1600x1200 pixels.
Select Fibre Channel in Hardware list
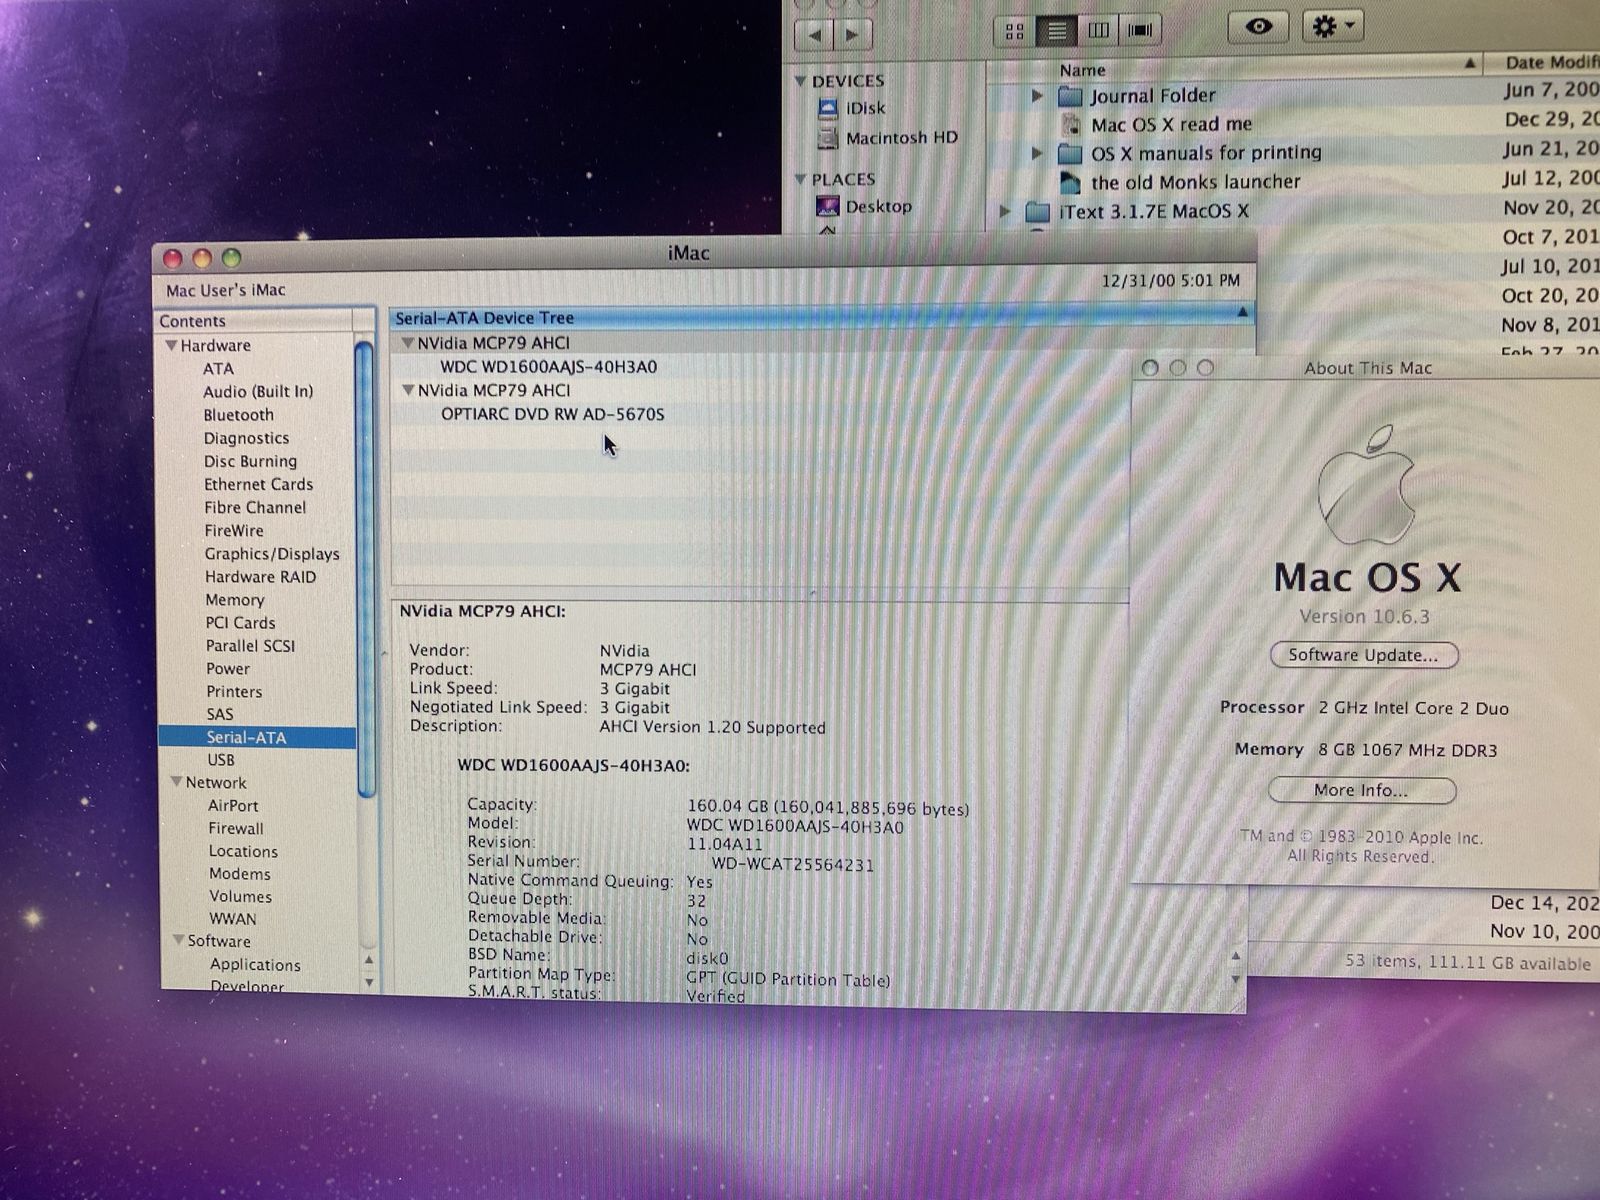click(x=255, y=507)
